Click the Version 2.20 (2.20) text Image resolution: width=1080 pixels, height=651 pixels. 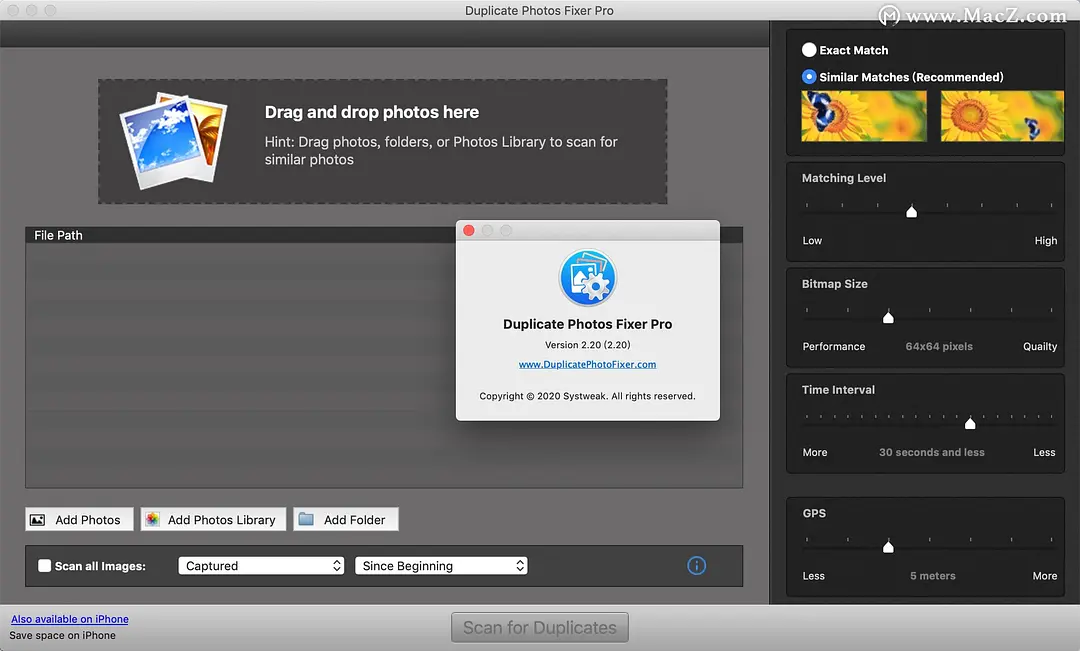coord(588,344)
